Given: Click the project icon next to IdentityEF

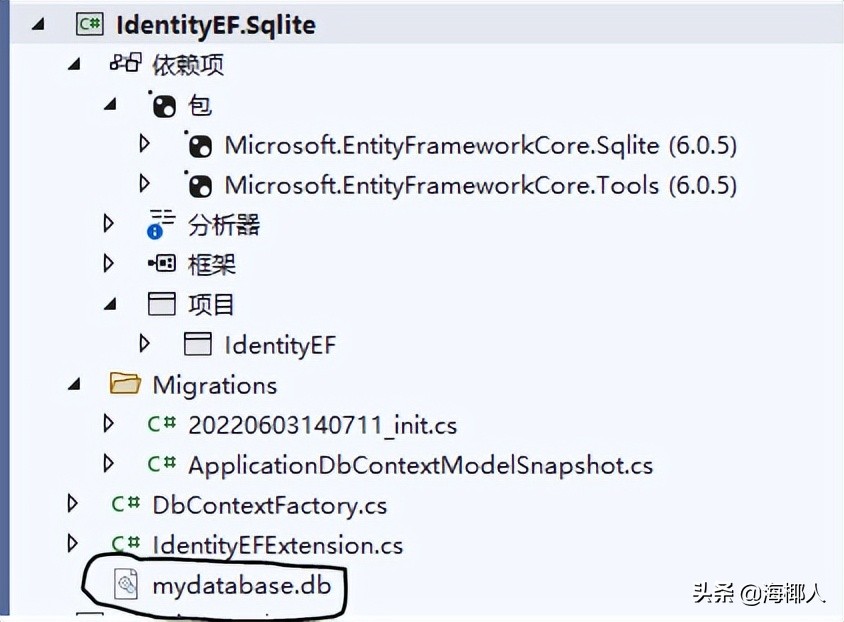Looking at the screenshot, I should [x=198, y=344].
